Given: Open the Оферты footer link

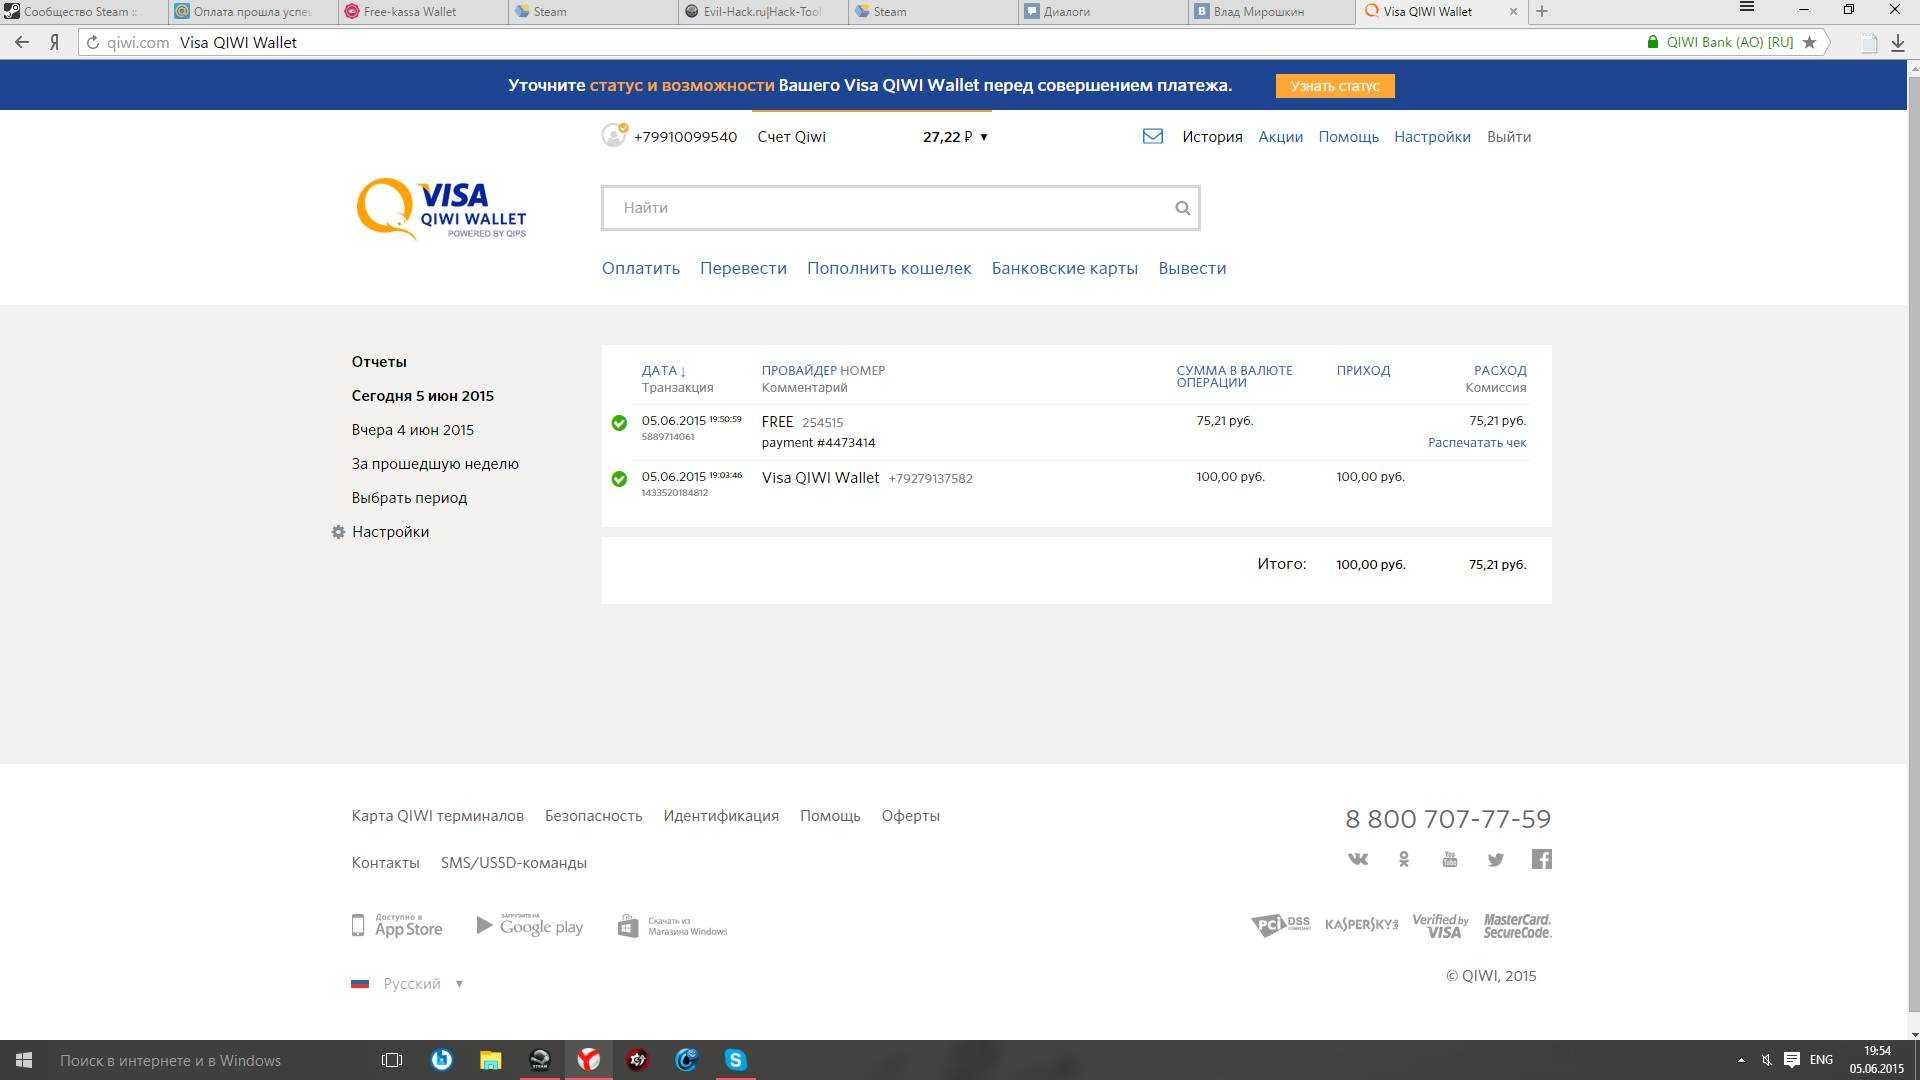Looking at the screenshot, I should (x=910, y=816).
